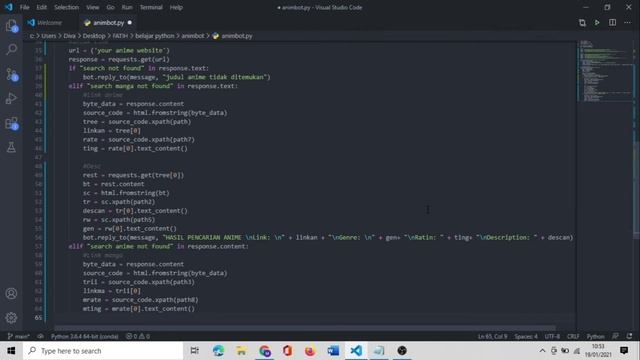Open Firefox from taskbar

(310, 351)
